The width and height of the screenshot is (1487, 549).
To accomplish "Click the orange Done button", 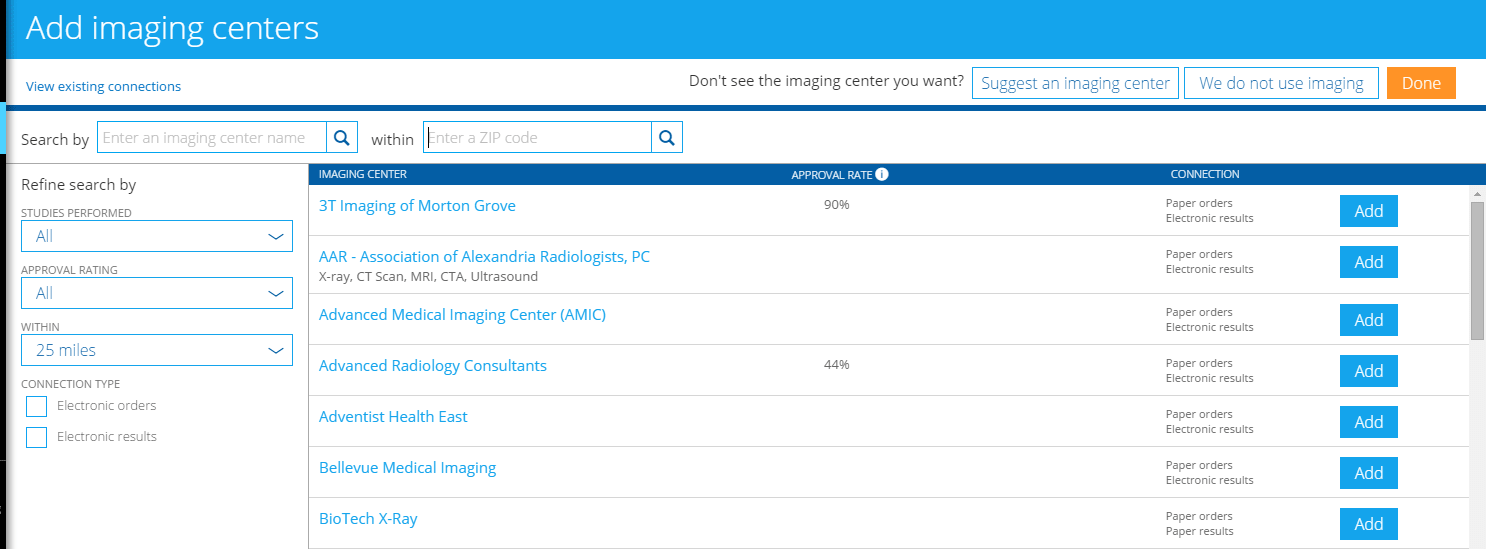I will [x=1420, y=83].
